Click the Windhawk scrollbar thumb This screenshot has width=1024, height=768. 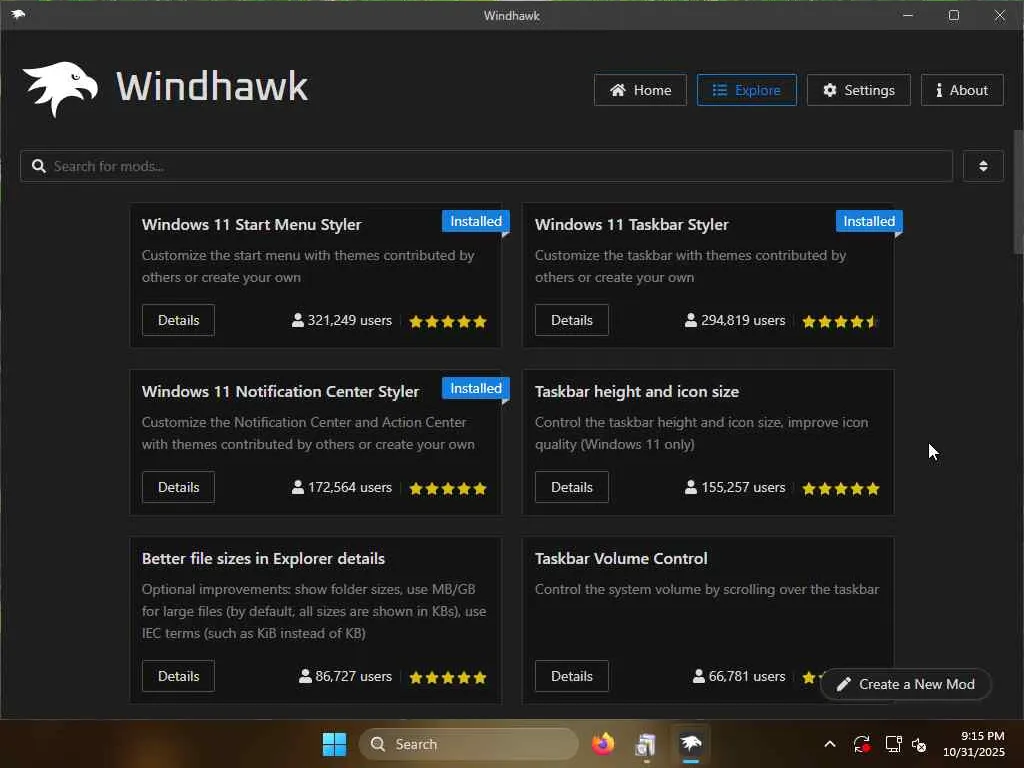point(1018,191)
